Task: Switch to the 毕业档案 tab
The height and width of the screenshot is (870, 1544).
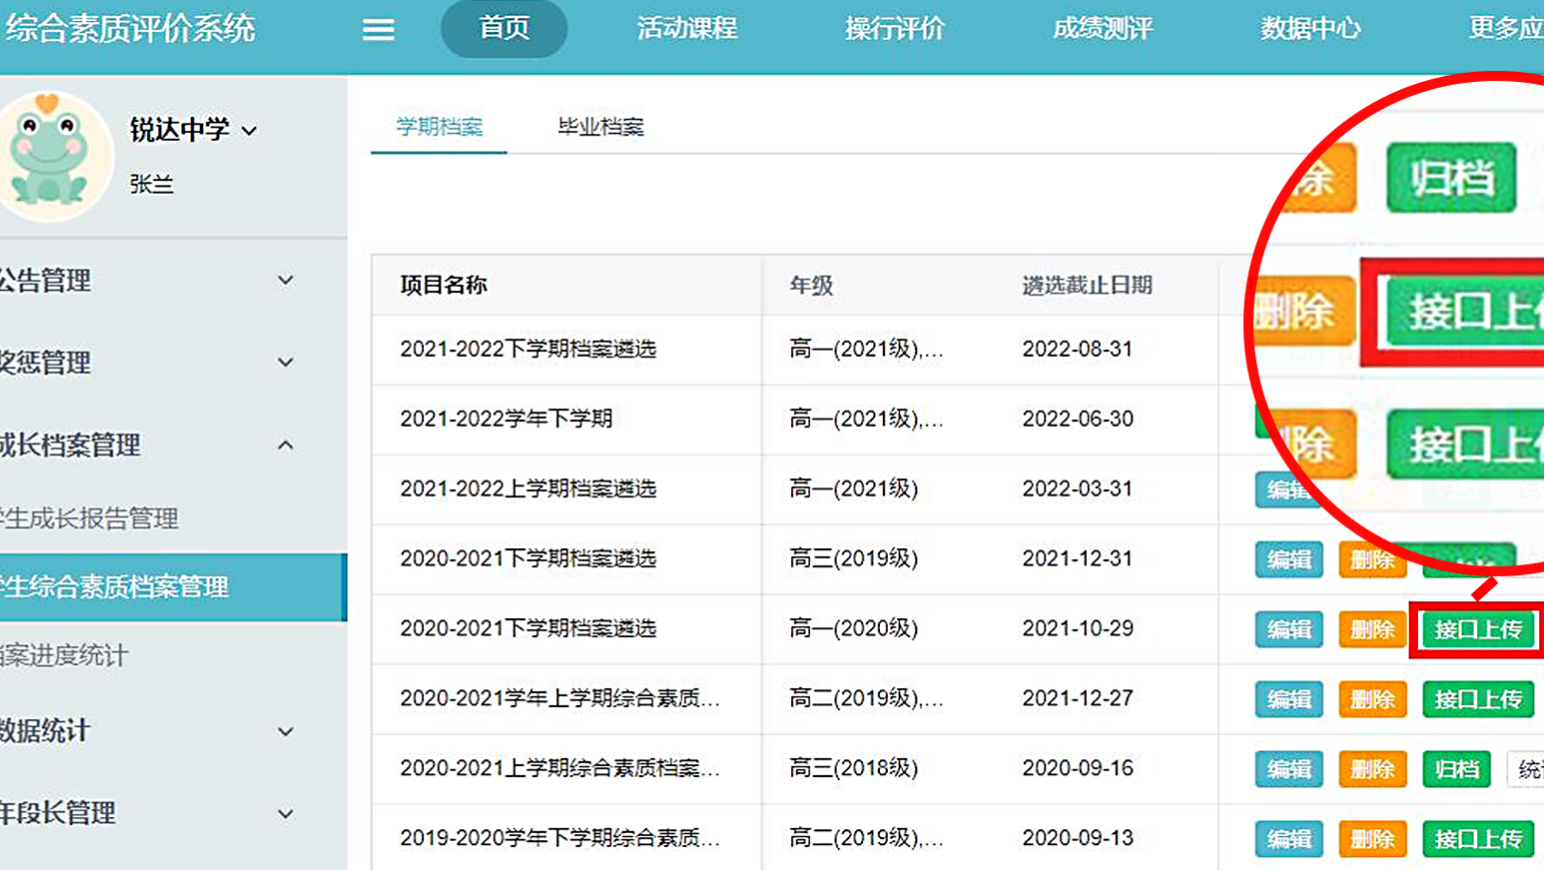Action: tap(601, 127)
